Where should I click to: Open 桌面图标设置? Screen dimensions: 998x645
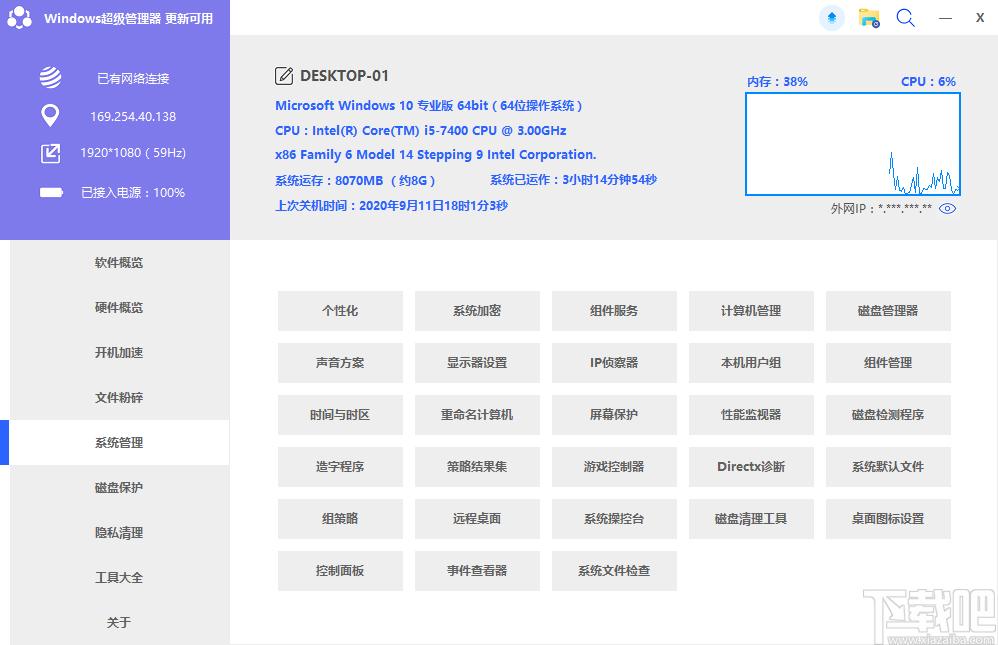coord(888,519)
